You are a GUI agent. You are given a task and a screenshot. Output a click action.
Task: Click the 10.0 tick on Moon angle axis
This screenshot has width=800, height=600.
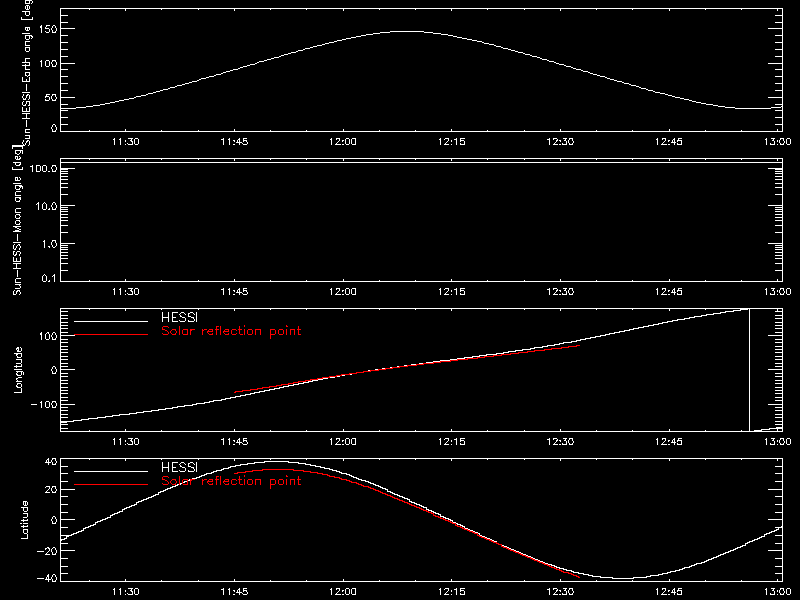pos(46,206)
